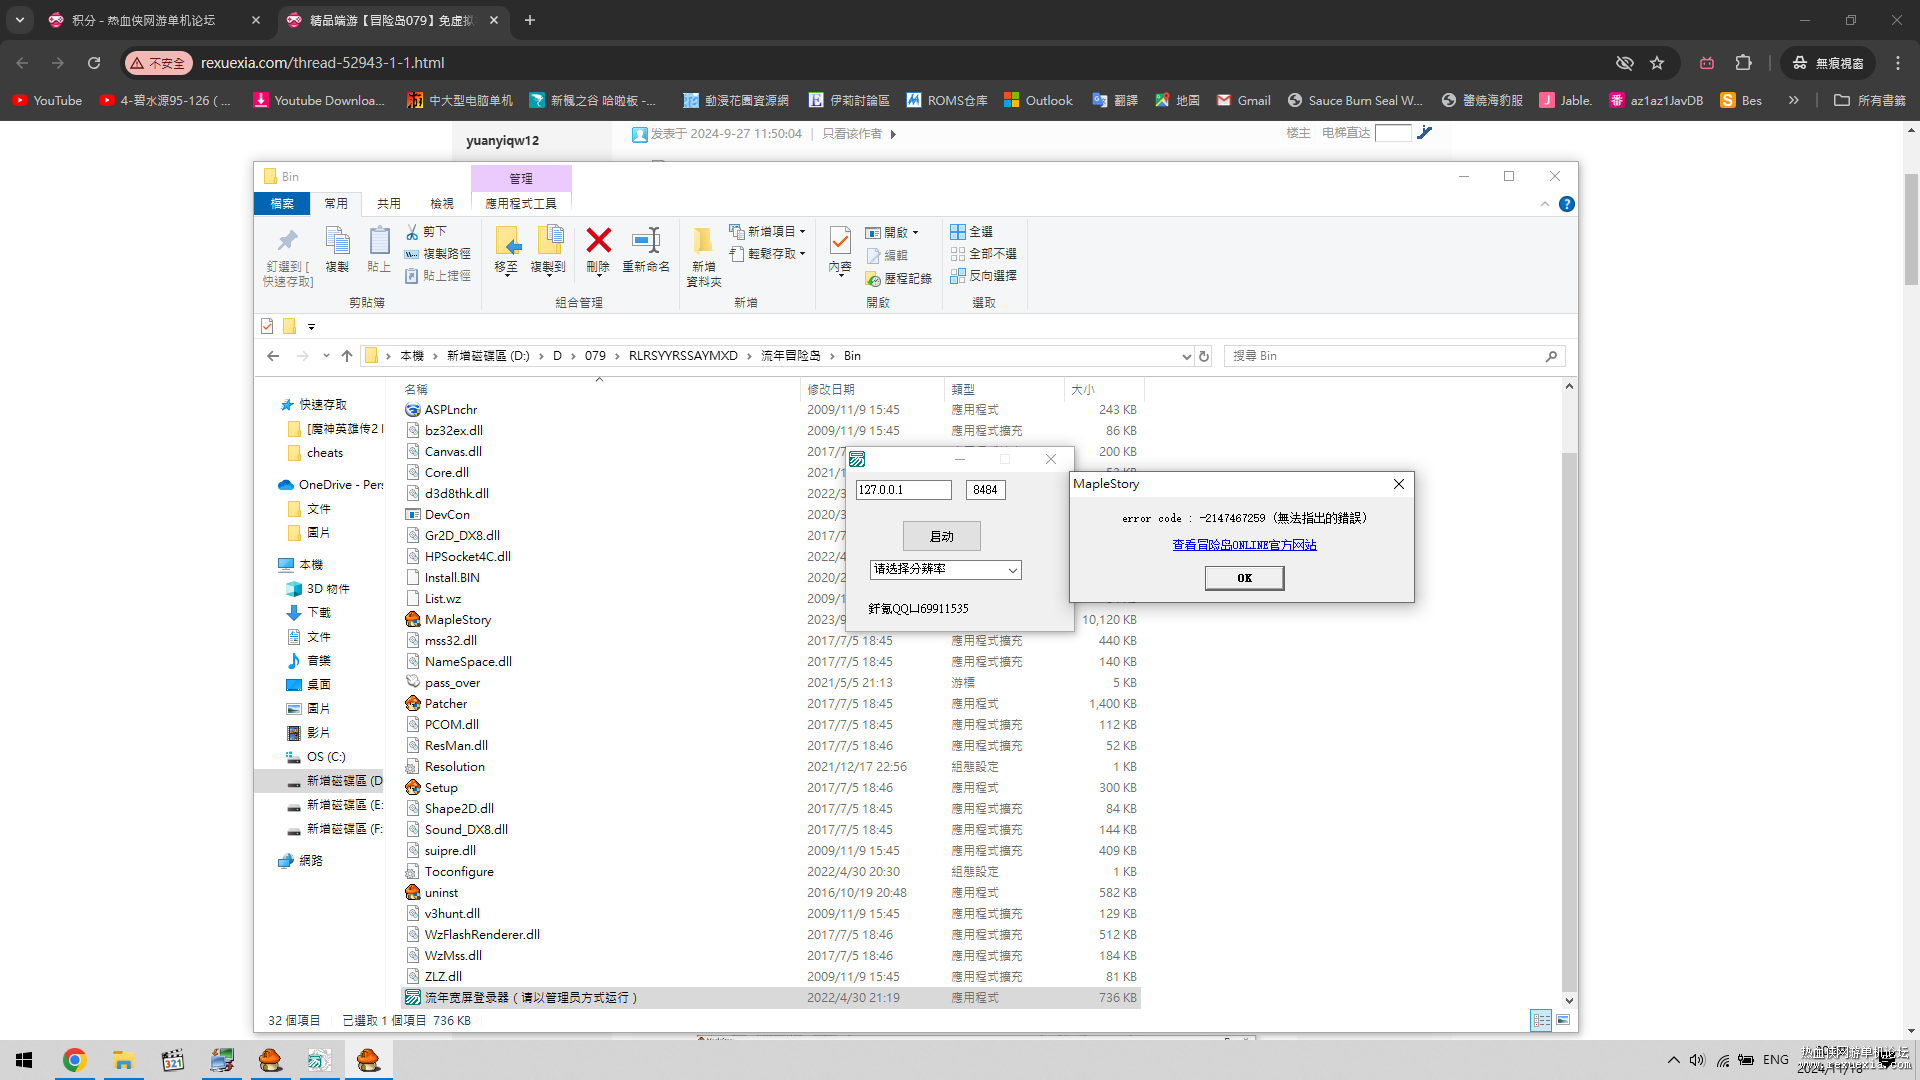Open the 檔案 File tab
This screenshot has height=1080, width=1920.
[x=282, y=204]
